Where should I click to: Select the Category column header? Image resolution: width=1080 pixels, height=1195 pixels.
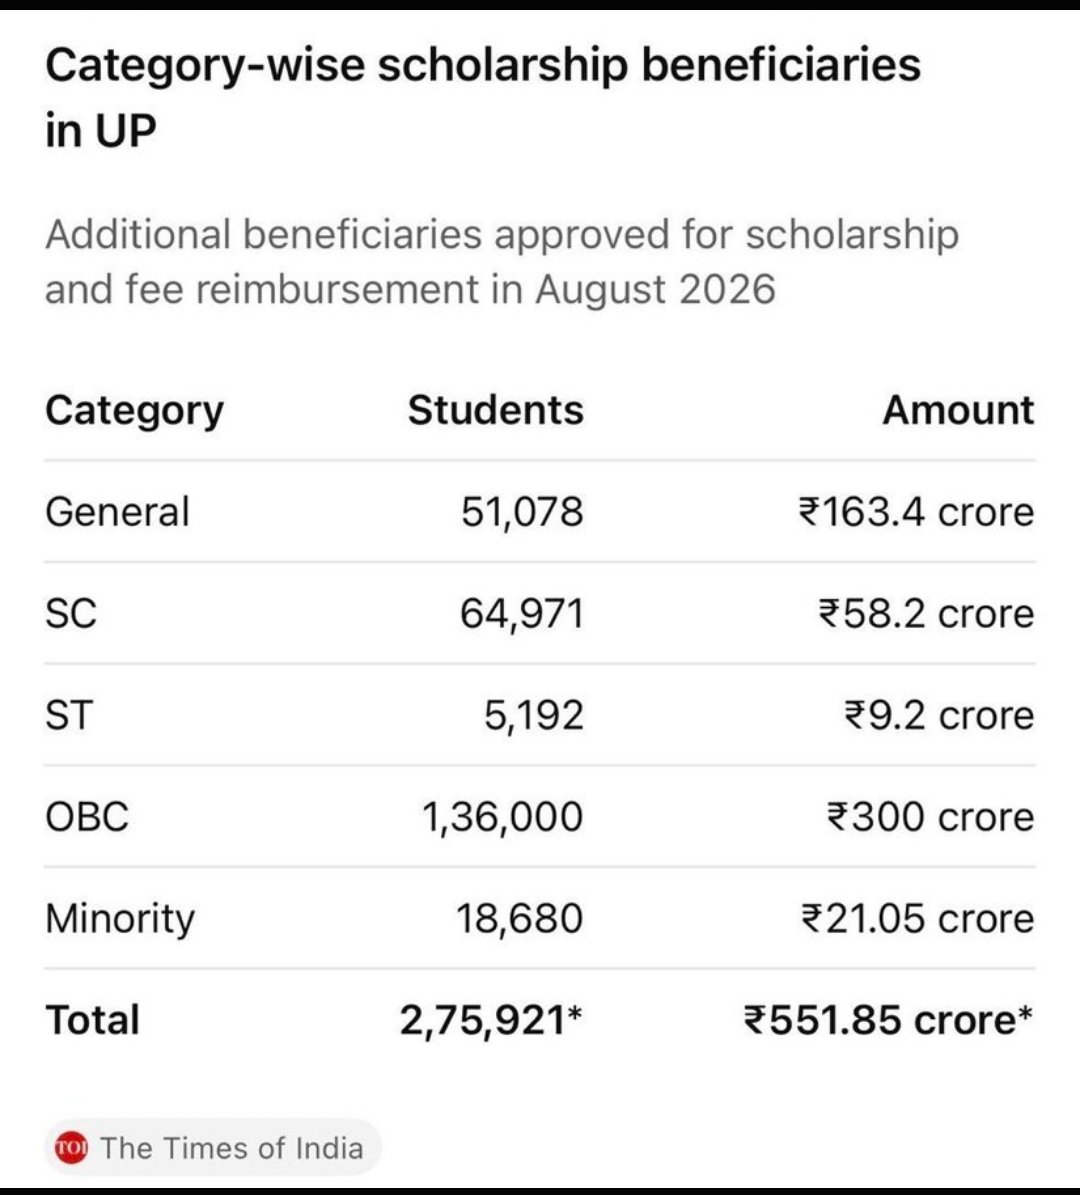point(134,412)
